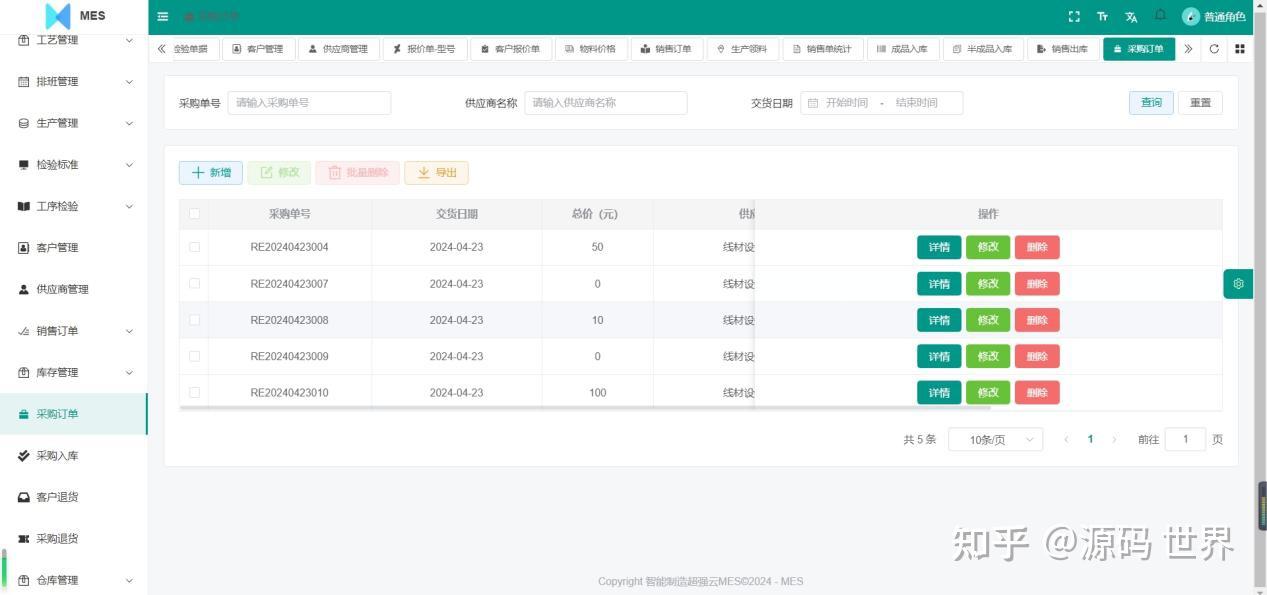Collapse the 生产管理 sidebar menu
The height and width of the screenshot is (595, 1267).
[x=75, y=122]
